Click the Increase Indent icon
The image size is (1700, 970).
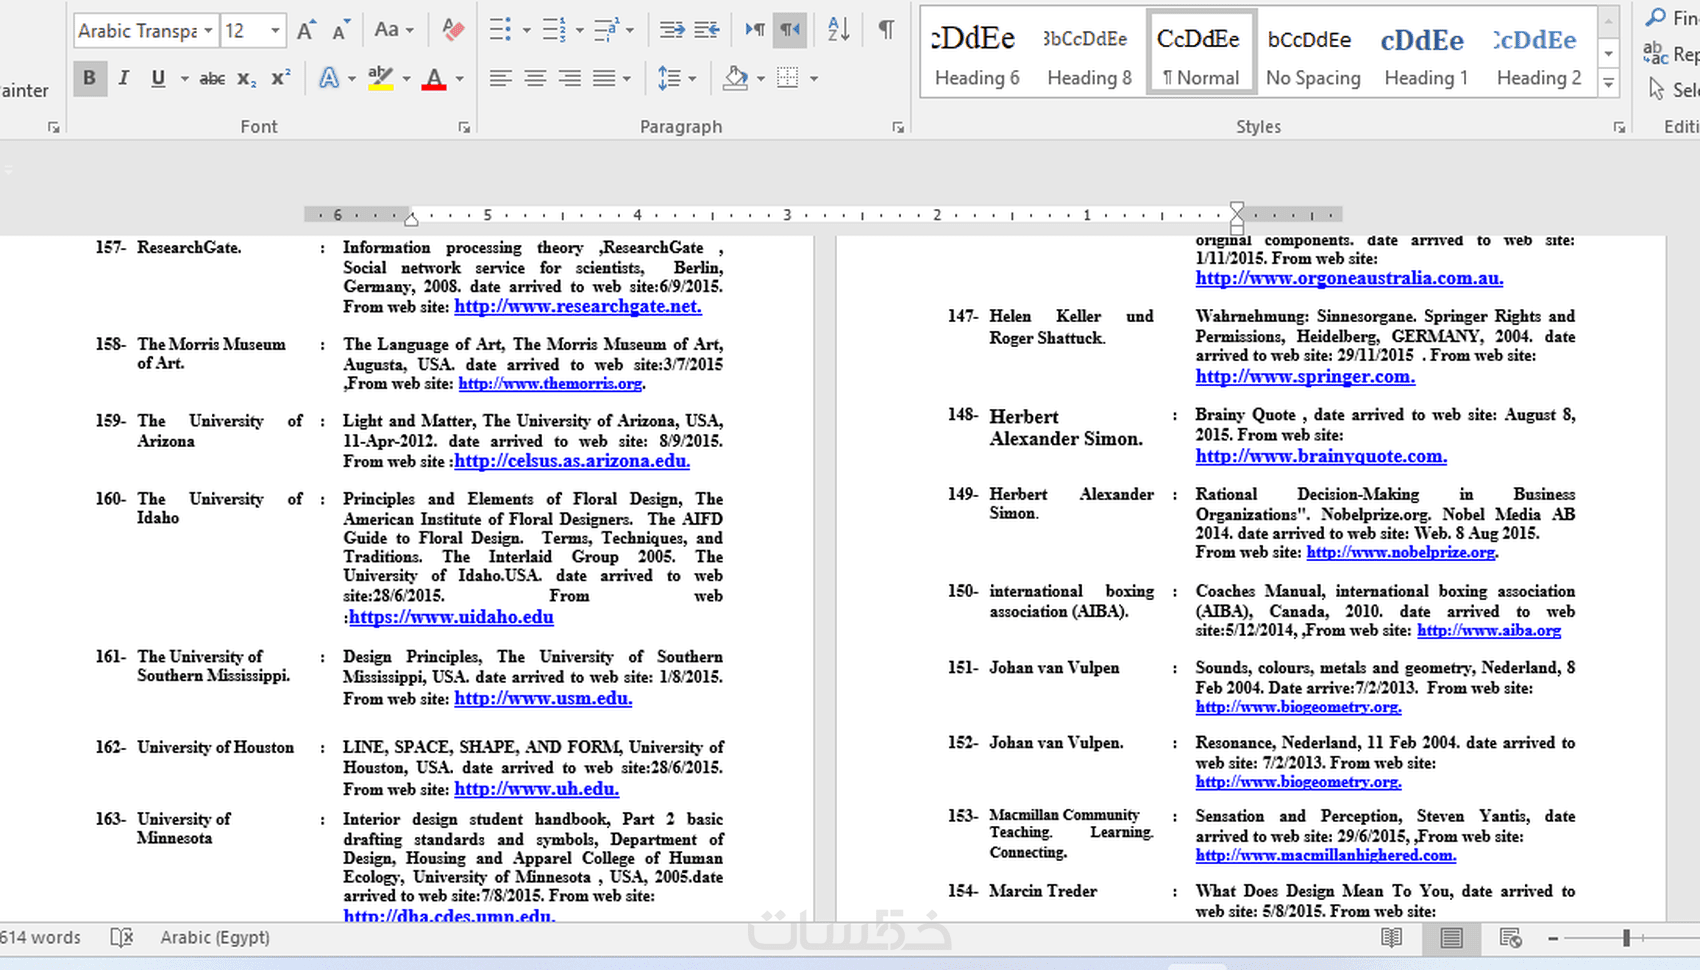707,30
